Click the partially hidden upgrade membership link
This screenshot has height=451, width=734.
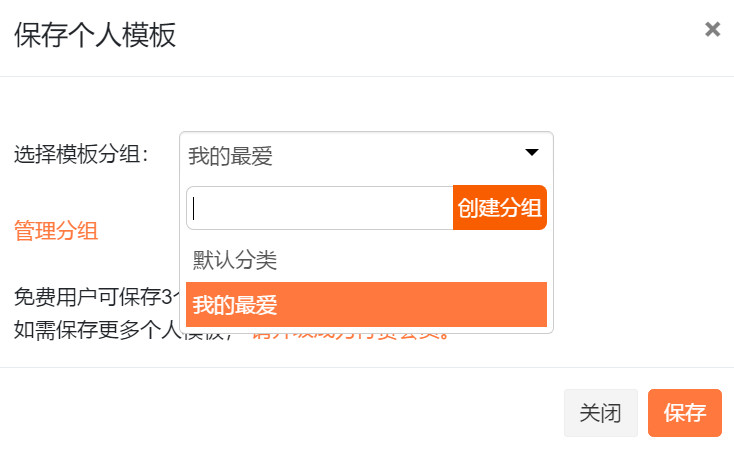point(400,334)
